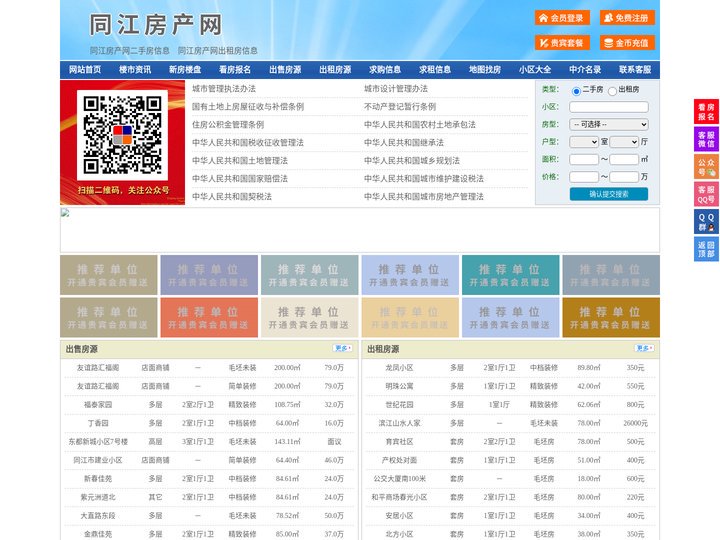Open 城市设计管理办法 link

(x=396, y=89)
